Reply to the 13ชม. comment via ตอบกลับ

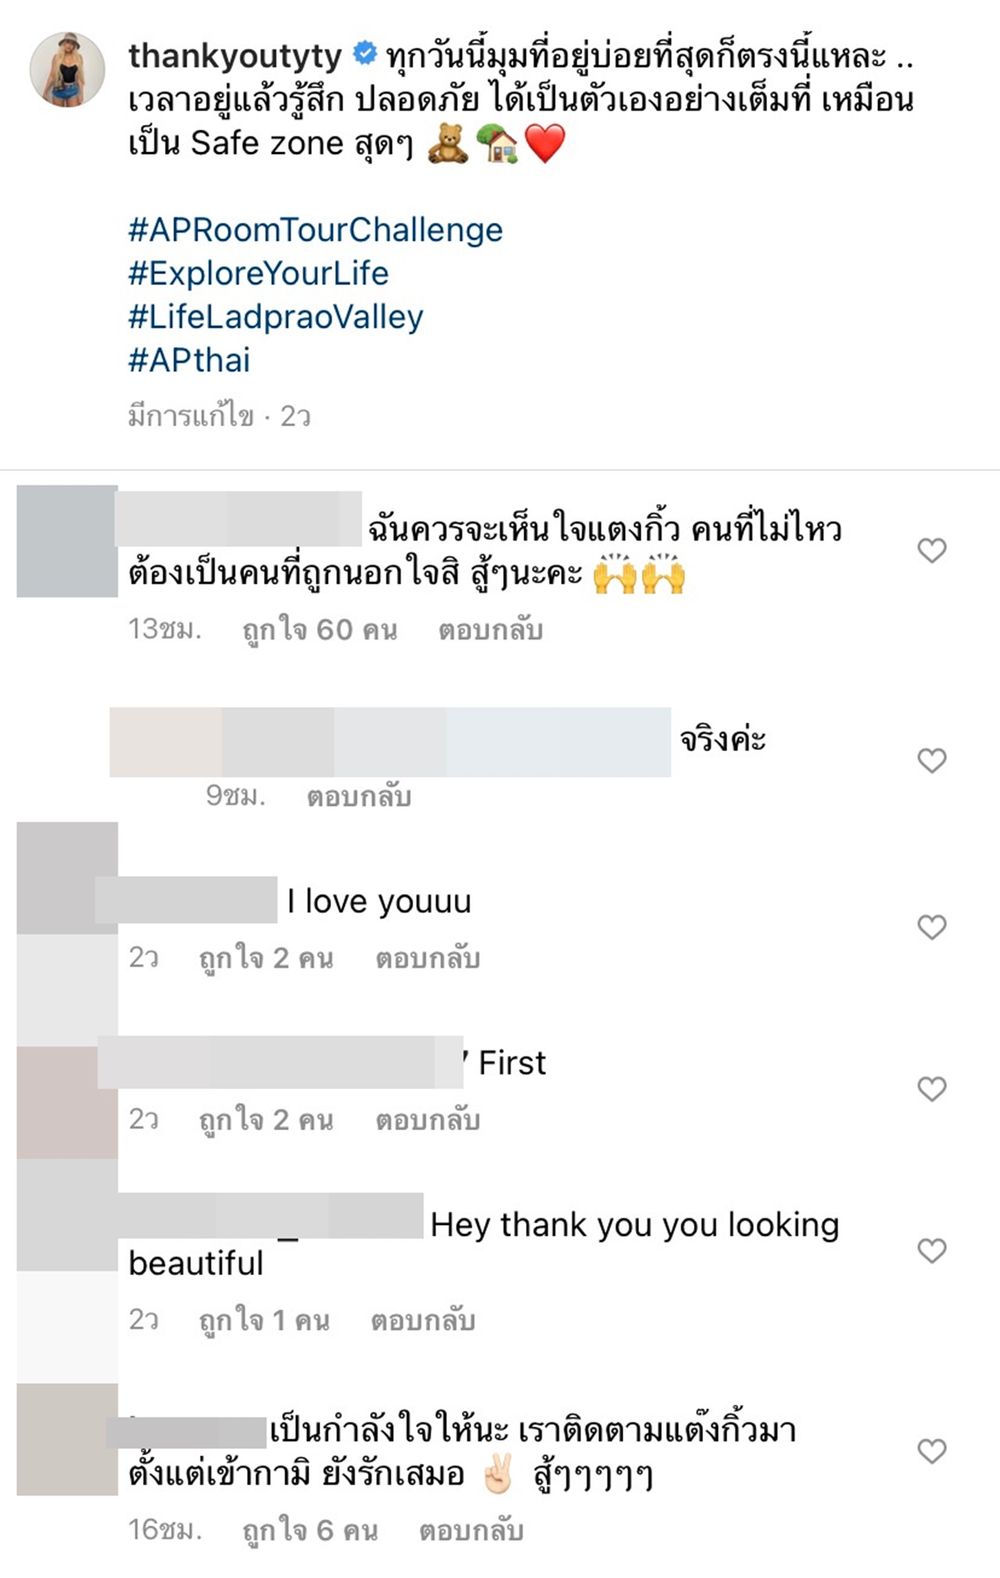(x=490, y=630)
